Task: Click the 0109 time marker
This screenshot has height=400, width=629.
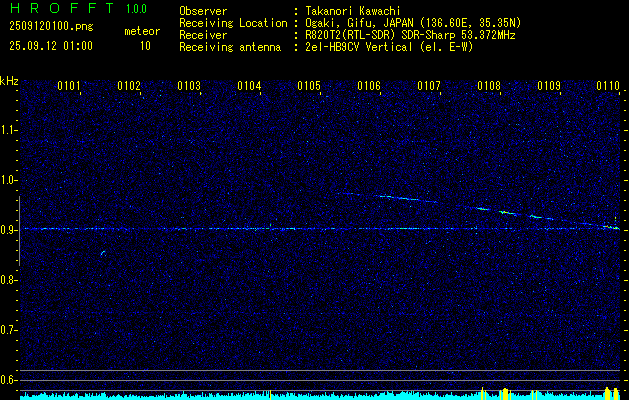Action: (x=549, y=86)
